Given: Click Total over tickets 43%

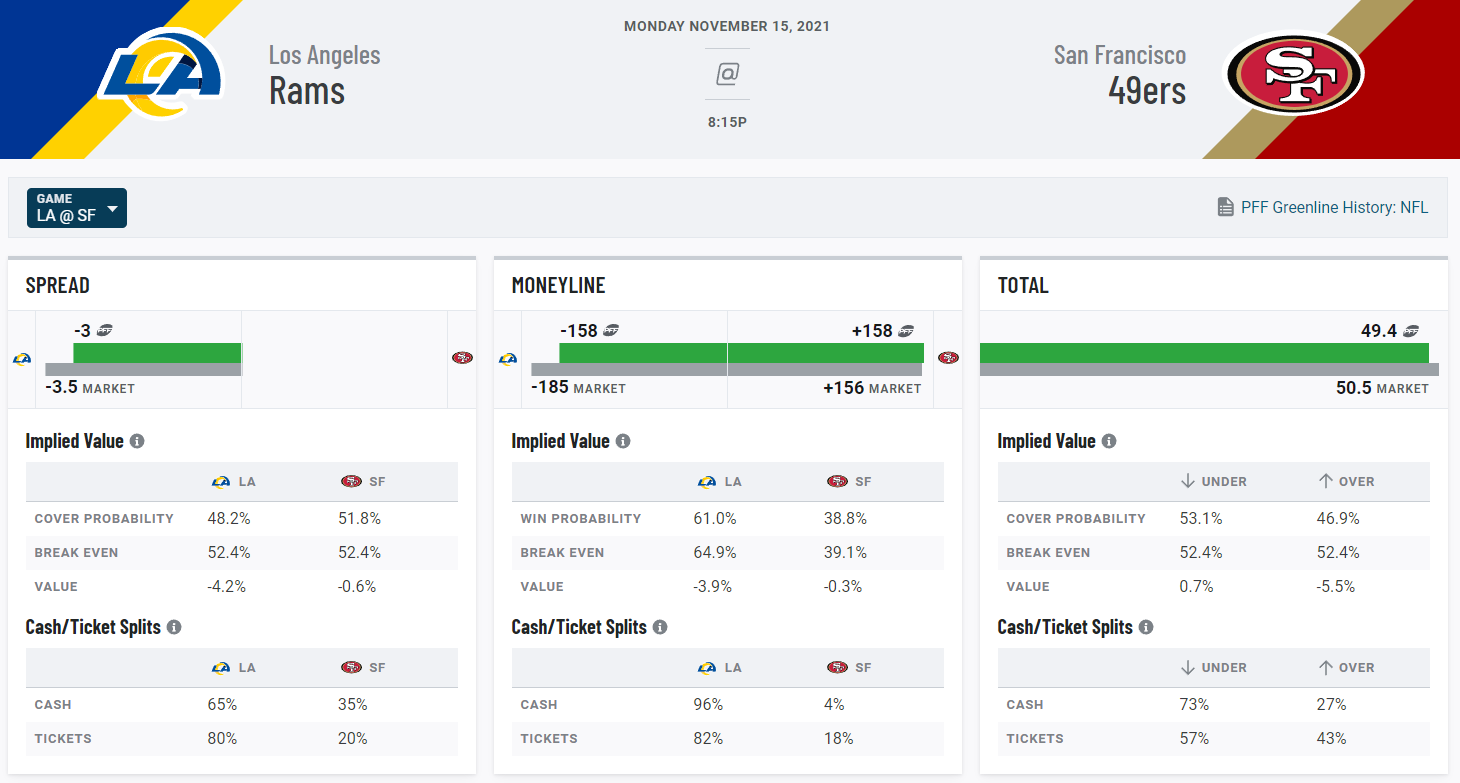Looking at the screenshot, I should coord(1332,738).
